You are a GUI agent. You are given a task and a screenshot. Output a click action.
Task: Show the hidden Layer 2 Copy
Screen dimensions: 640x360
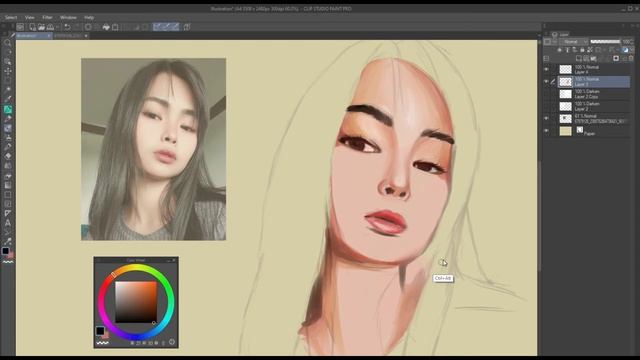click(546, 94)
